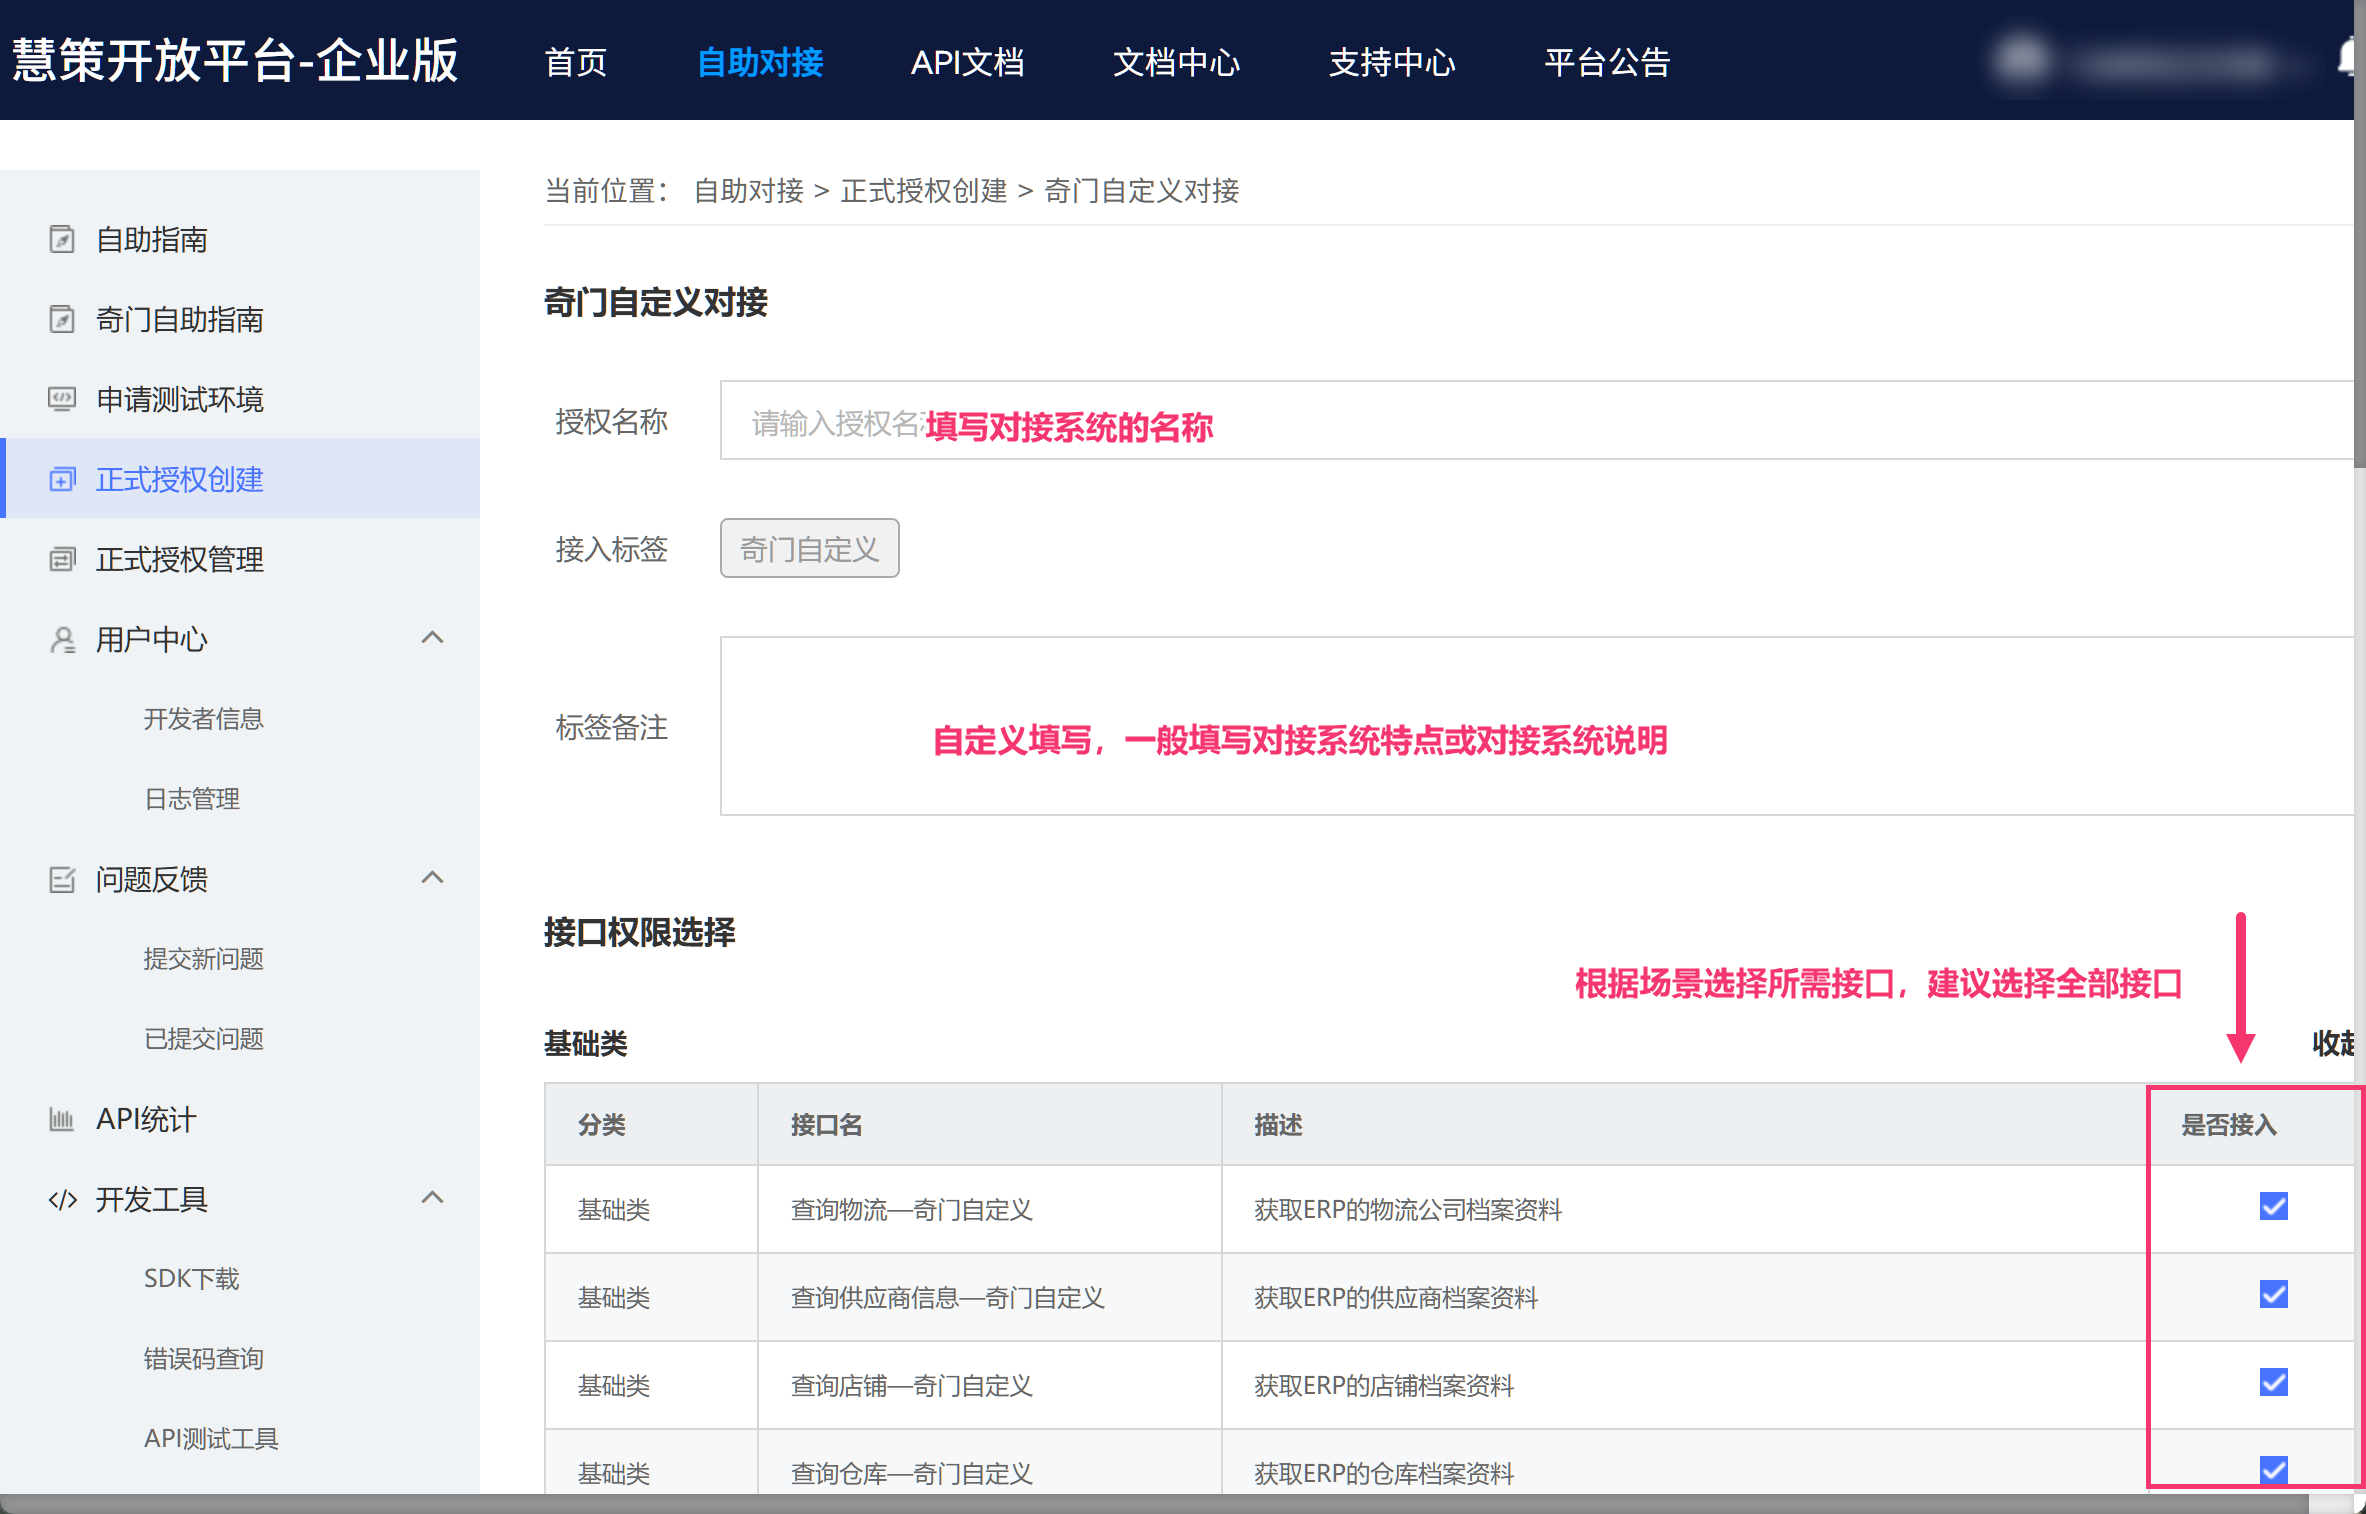The image size is (2366, 1514).
Task: Click the 开发工具 code brackets icon
Action: 62,1200
